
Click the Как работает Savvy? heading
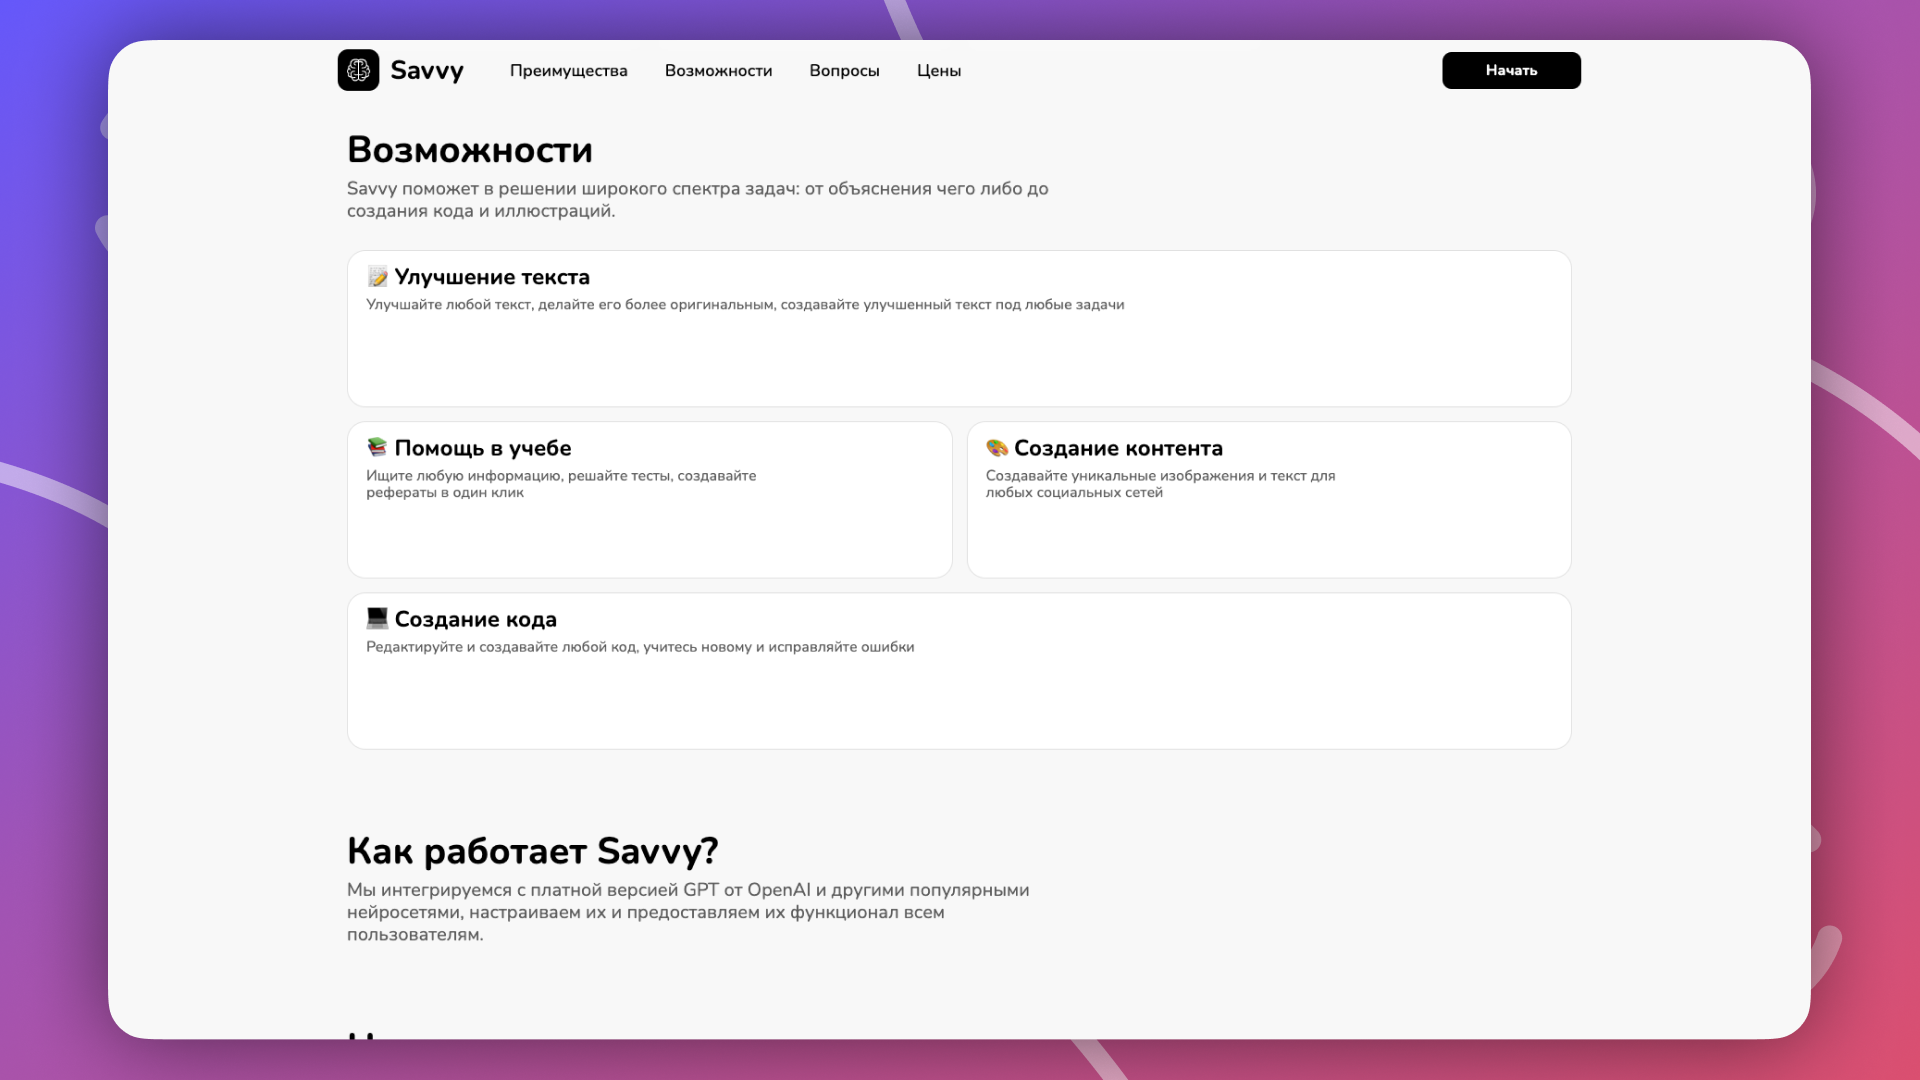pos(532,851)
